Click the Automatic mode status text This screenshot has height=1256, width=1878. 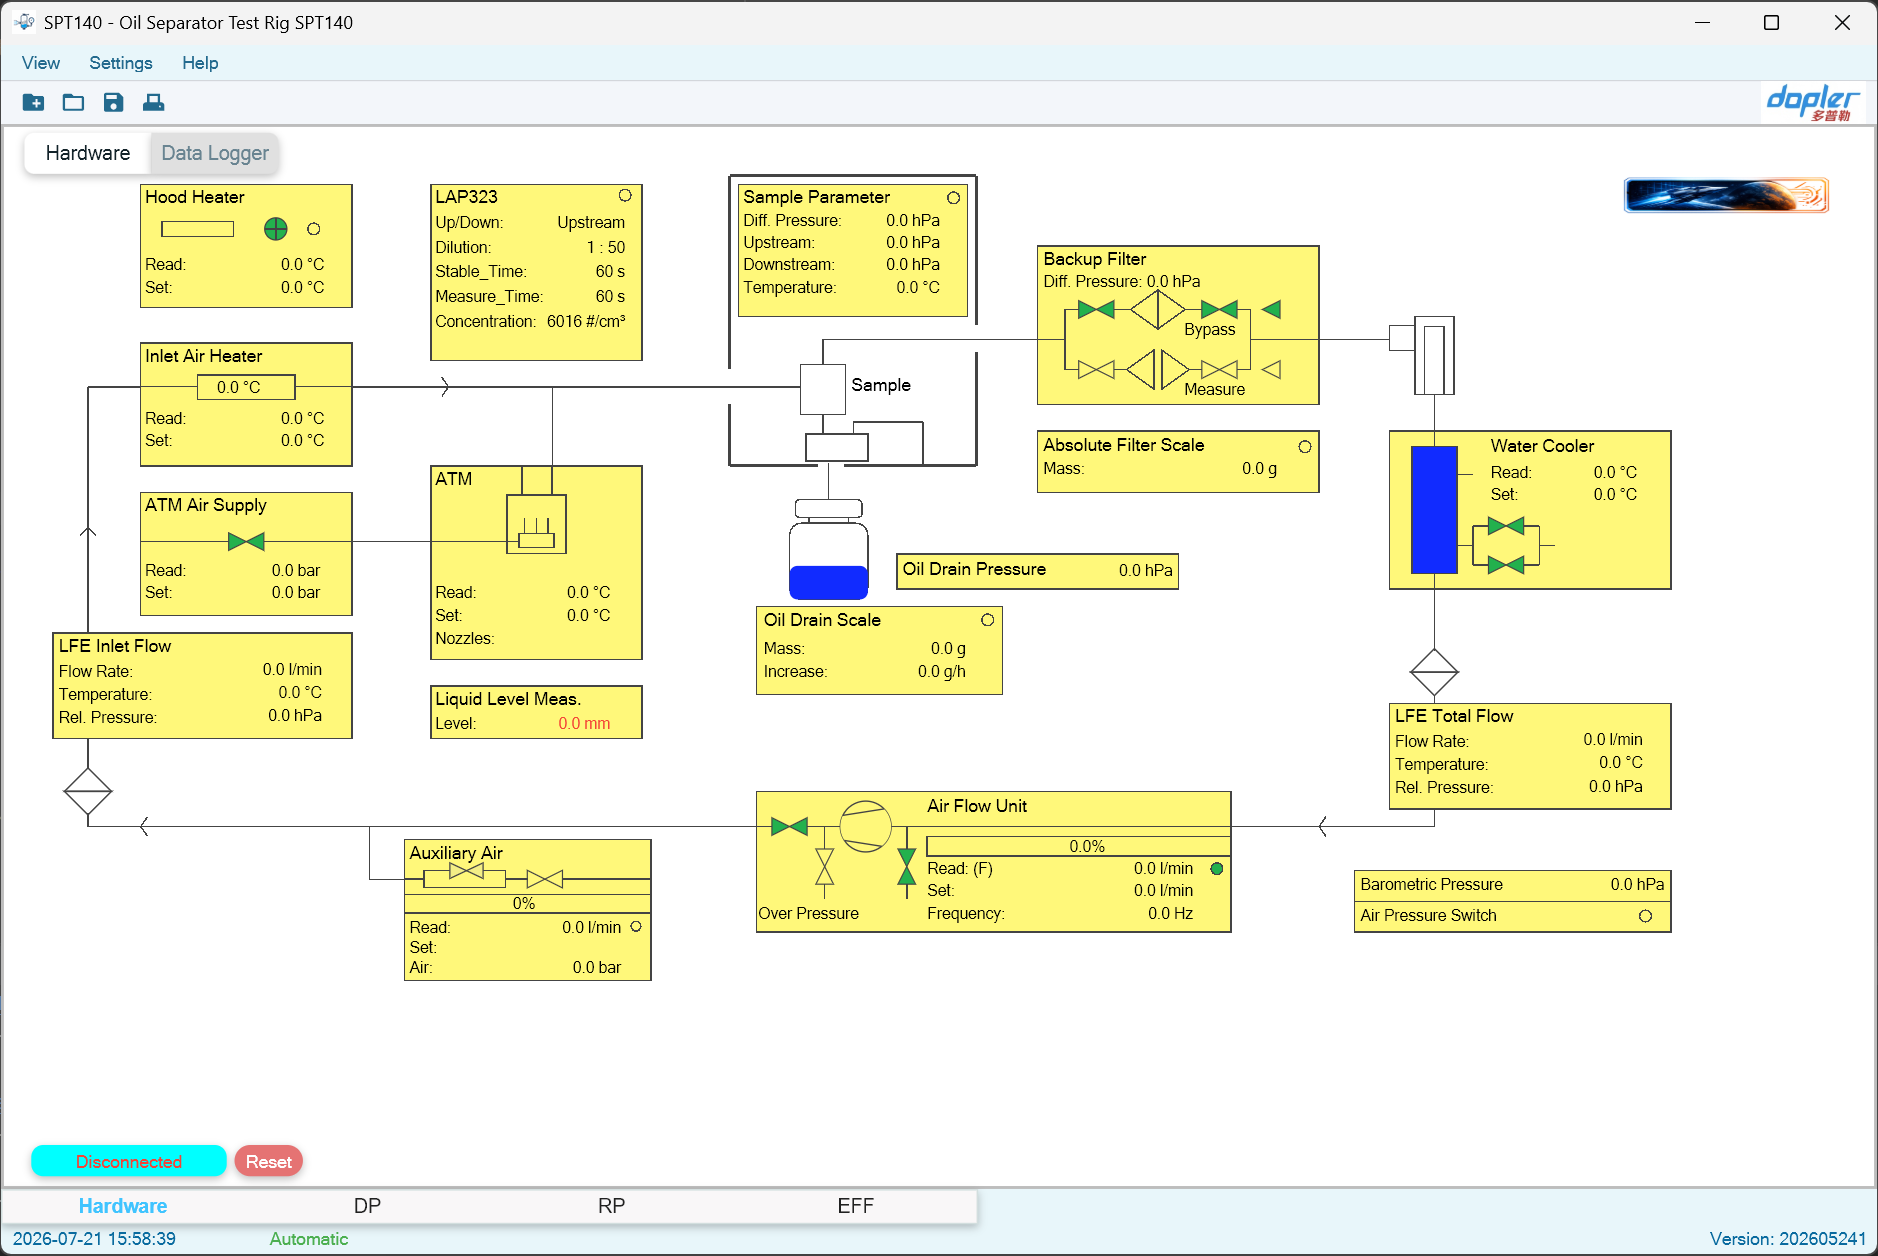coord(309,1239)
